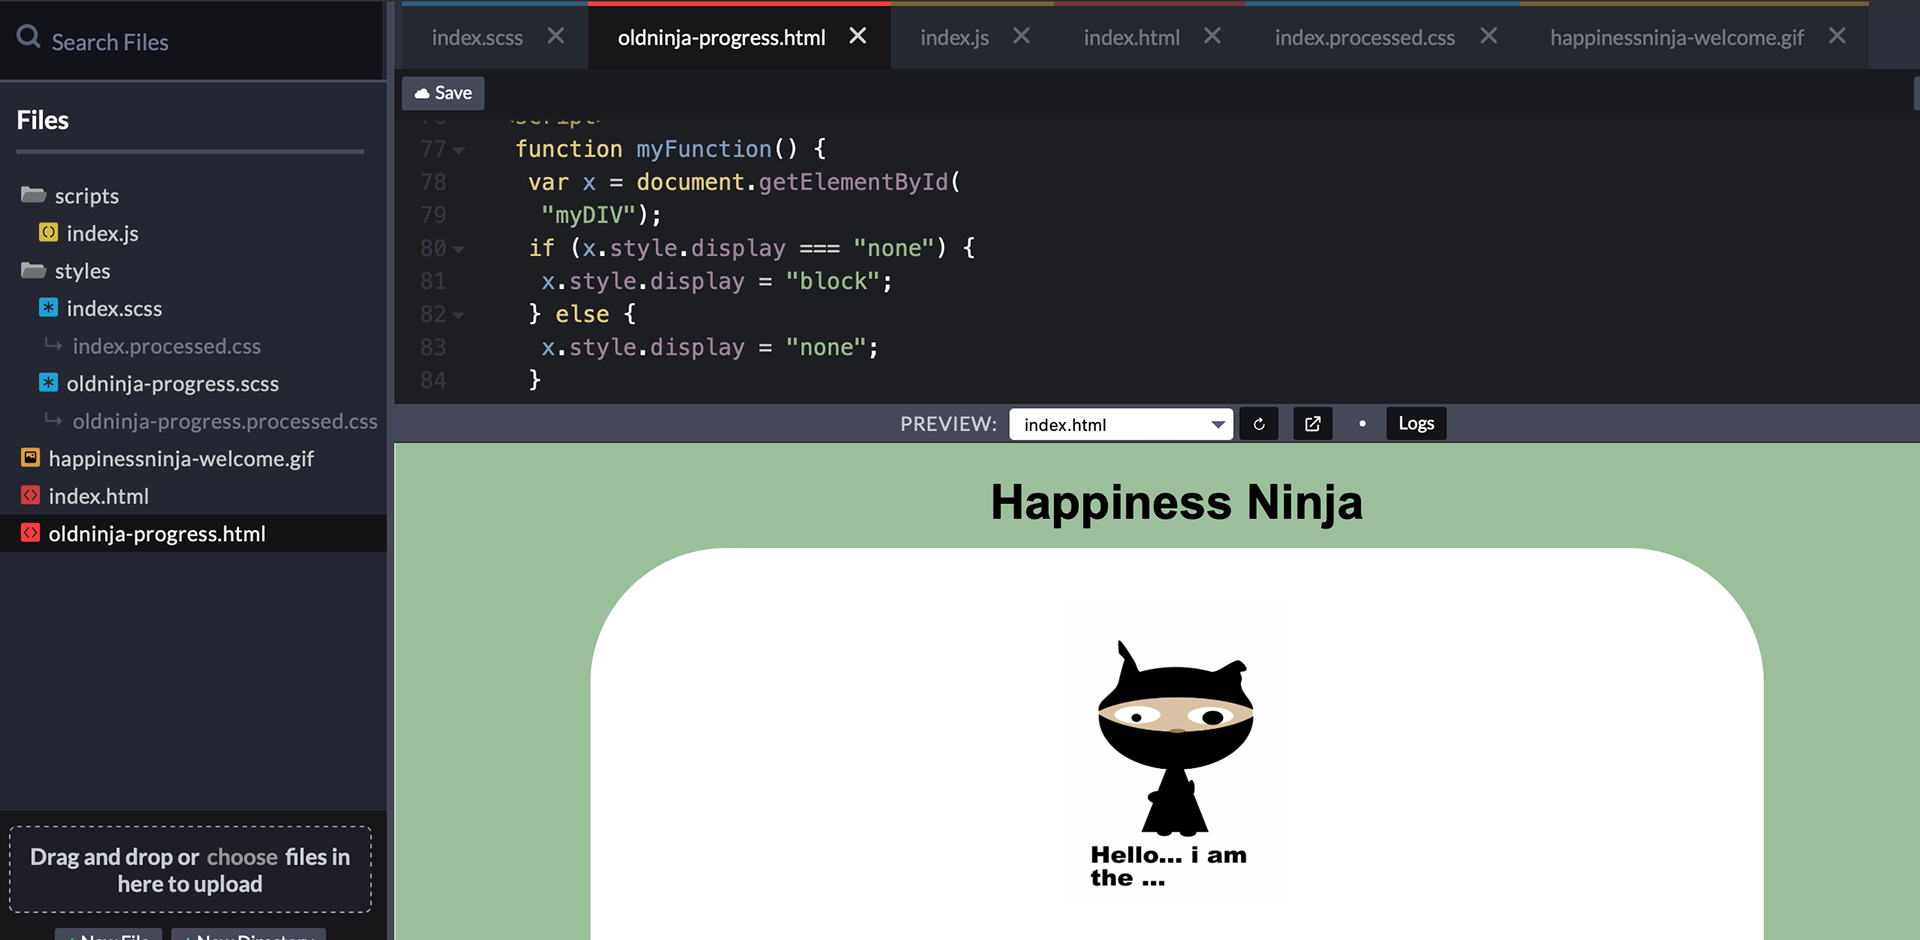Fold code at line 77
1920x940 pixels.
459,150
